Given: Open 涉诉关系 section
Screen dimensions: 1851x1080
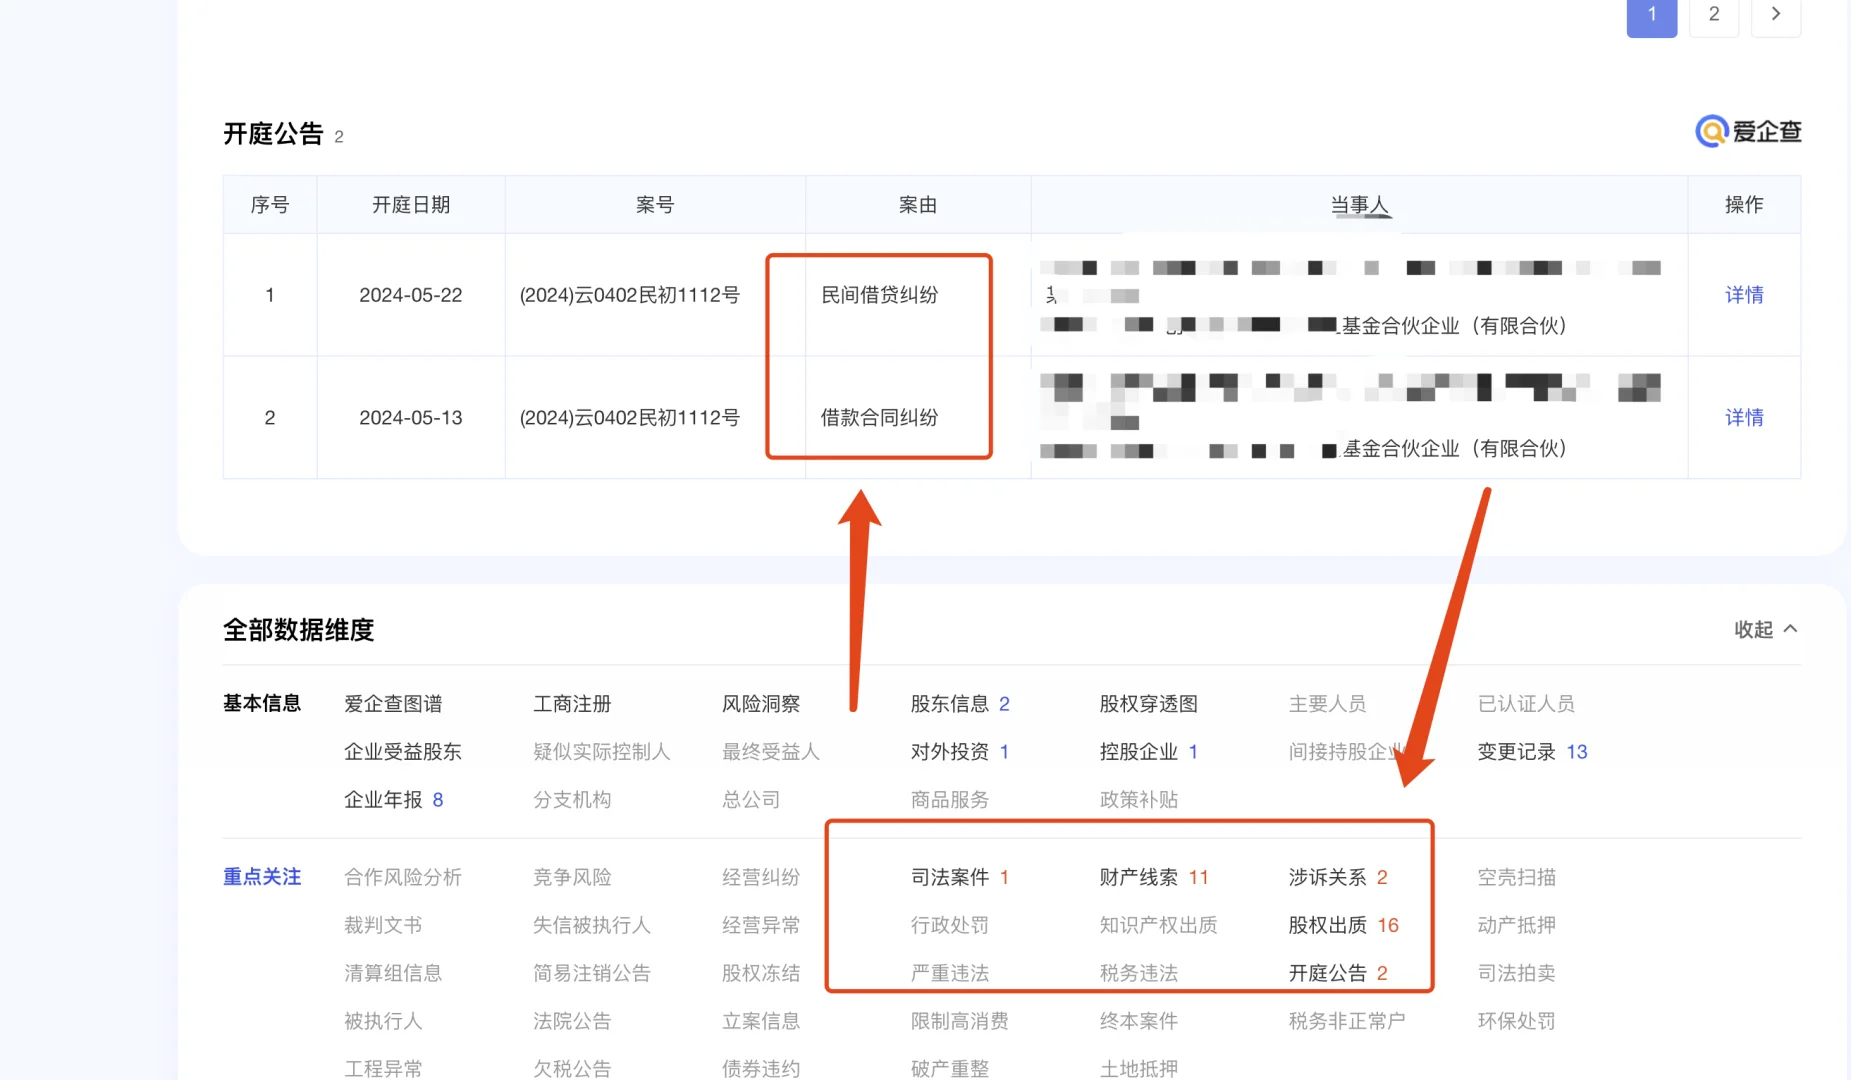Looking at the screenshot, I should coord(1338,877).
